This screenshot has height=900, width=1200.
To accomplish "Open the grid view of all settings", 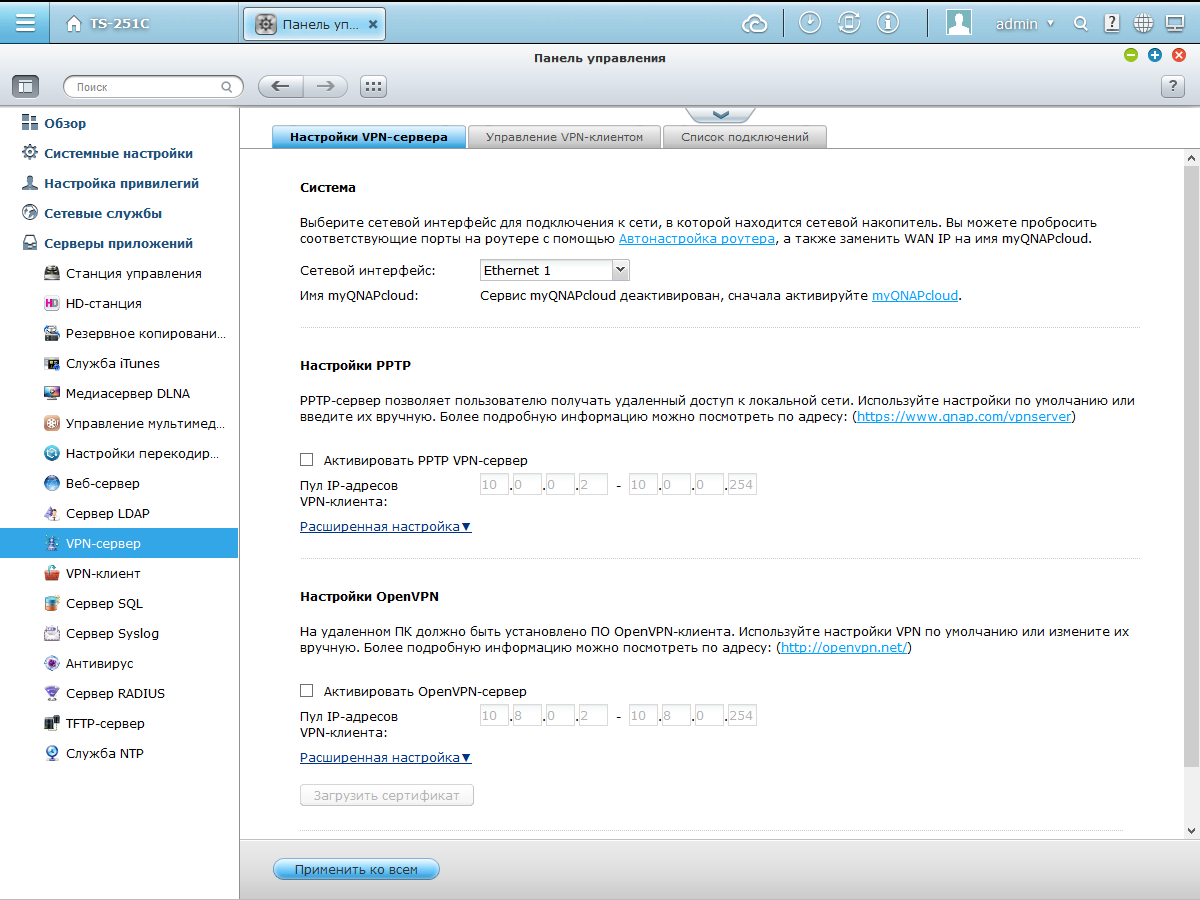I will coord(373,87).
